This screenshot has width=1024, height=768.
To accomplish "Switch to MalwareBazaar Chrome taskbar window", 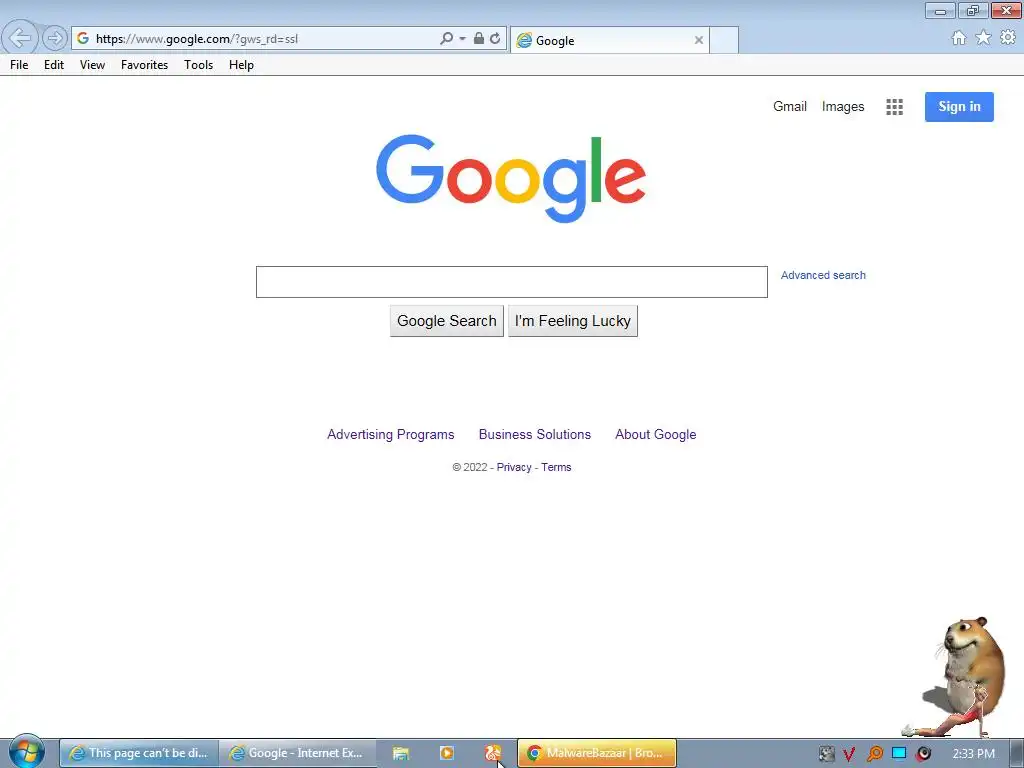I will [597, 753].
